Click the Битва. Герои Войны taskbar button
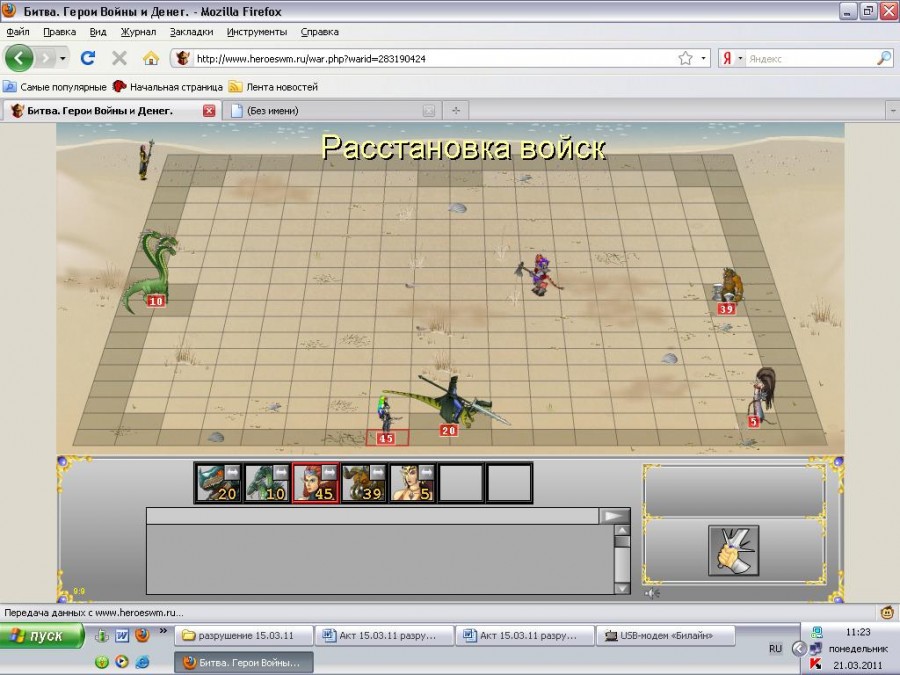The image size is (900, 675). 244,662
